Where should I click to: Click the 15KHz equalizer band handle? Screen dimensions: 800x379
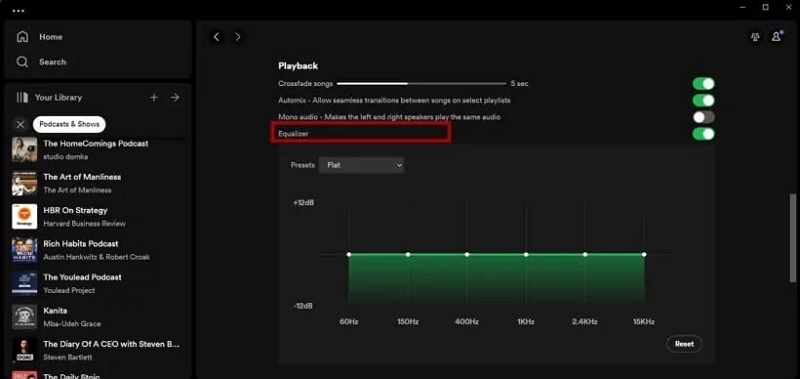[x=644, y=254]
